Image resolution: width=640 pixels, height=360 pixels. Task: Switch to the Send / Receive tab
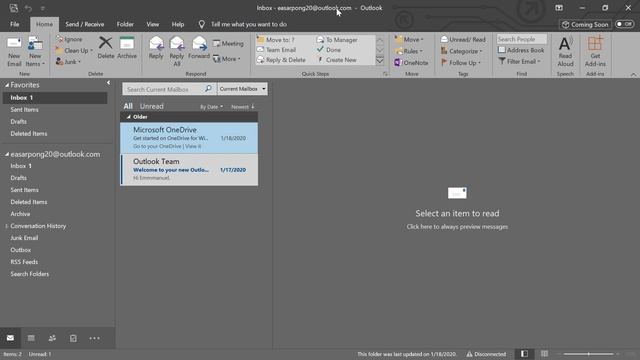pyautogui.click(x=84, y=24)
